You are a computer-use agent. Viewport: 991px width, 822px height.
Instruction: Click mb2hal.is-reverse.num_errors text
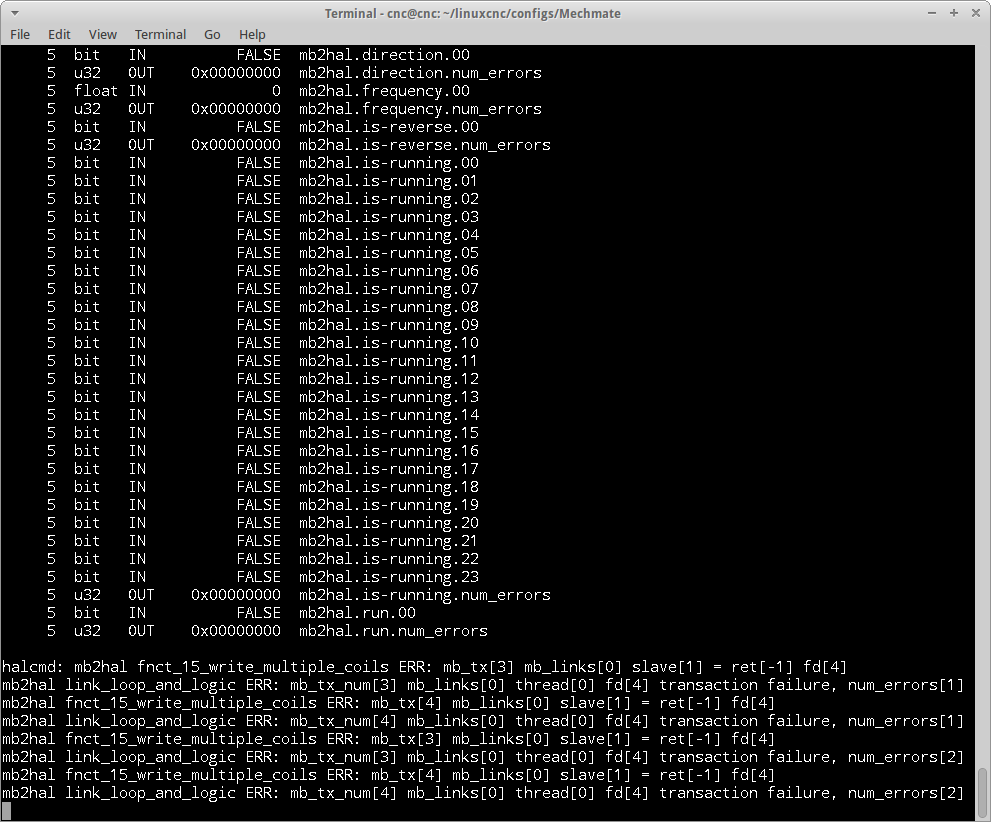click(x=425, y=145)
